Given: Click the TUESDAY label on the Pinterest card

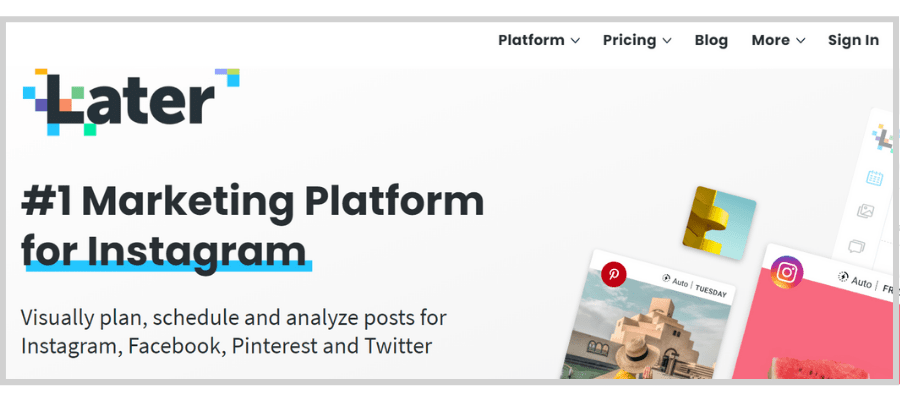Looking at the screenshot, I should pos(711,291).
